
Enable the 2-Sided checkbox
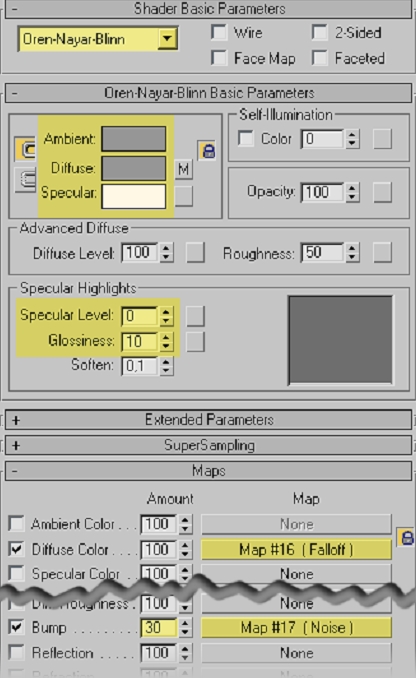320,32
